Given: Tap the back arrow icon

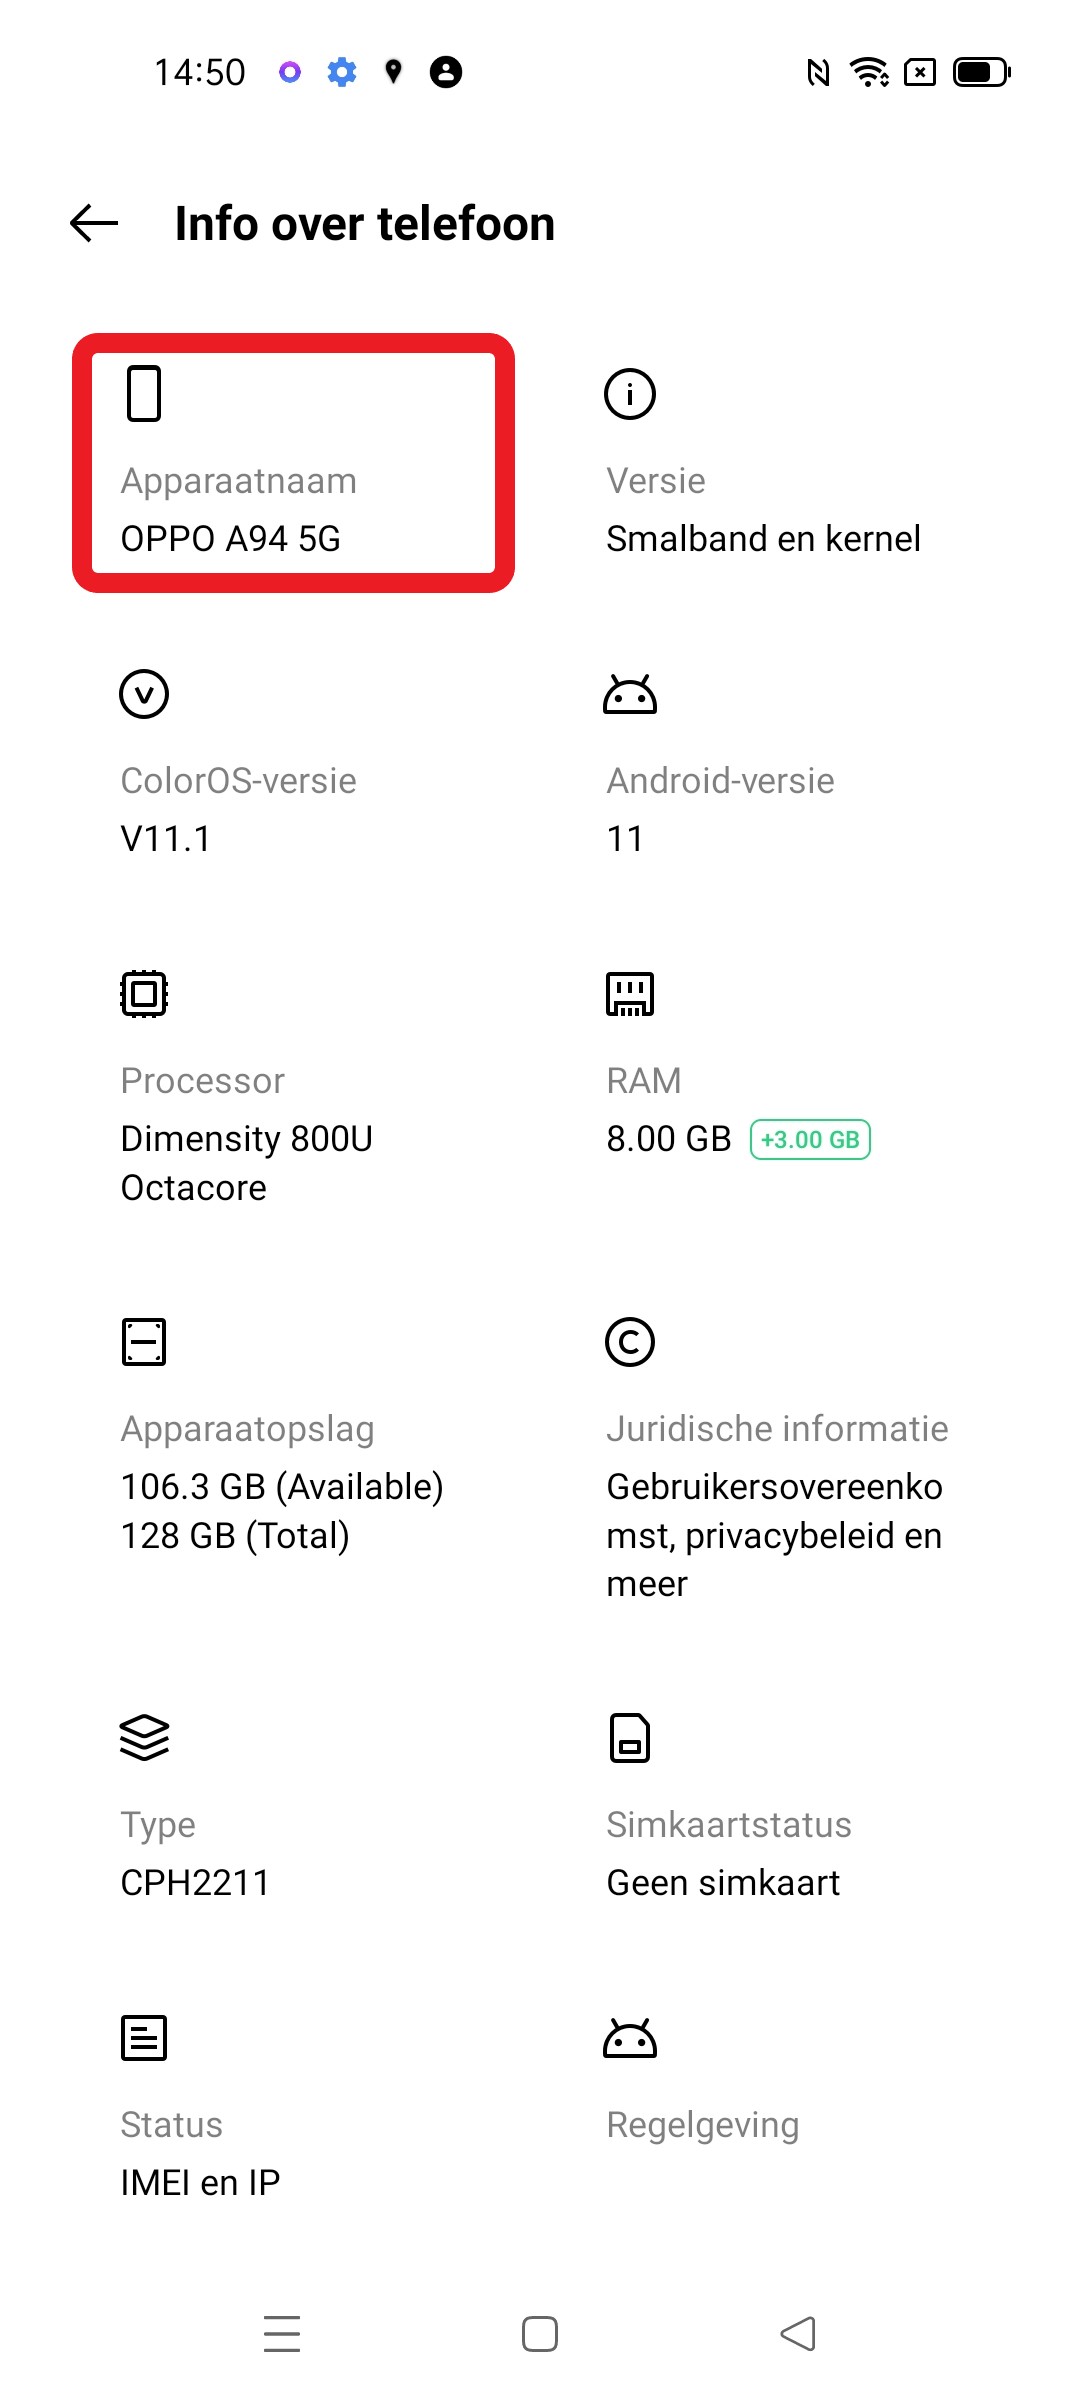Looking at the screenshot, I should pos(94,223).
